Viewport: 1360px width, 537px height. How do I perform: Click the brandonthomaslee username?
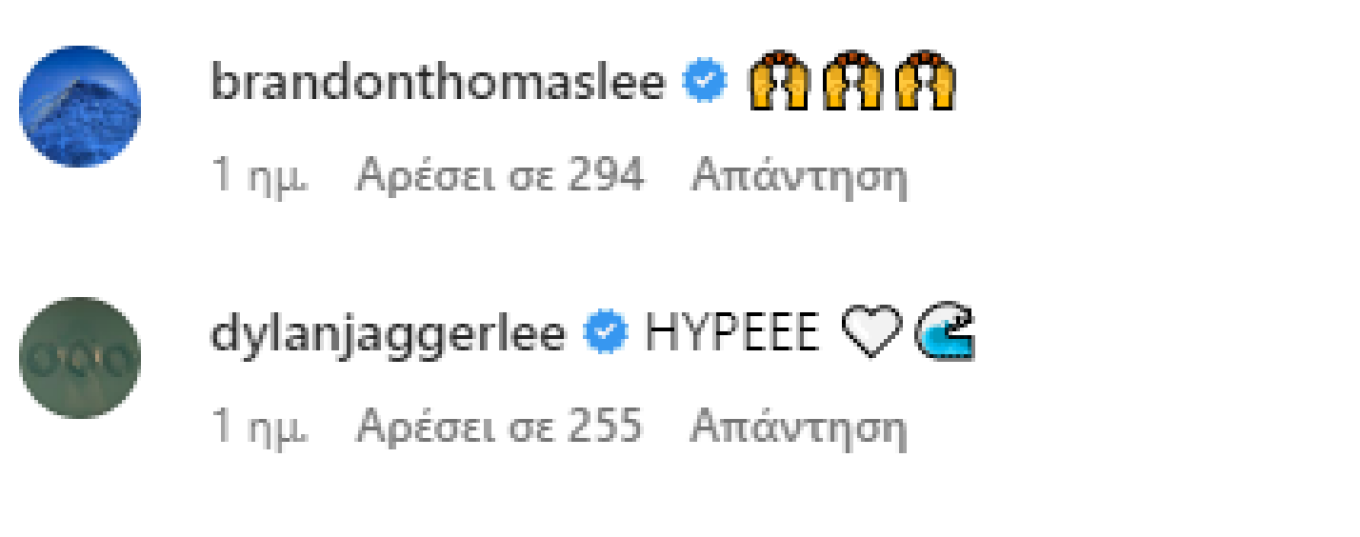coord(438,82)
